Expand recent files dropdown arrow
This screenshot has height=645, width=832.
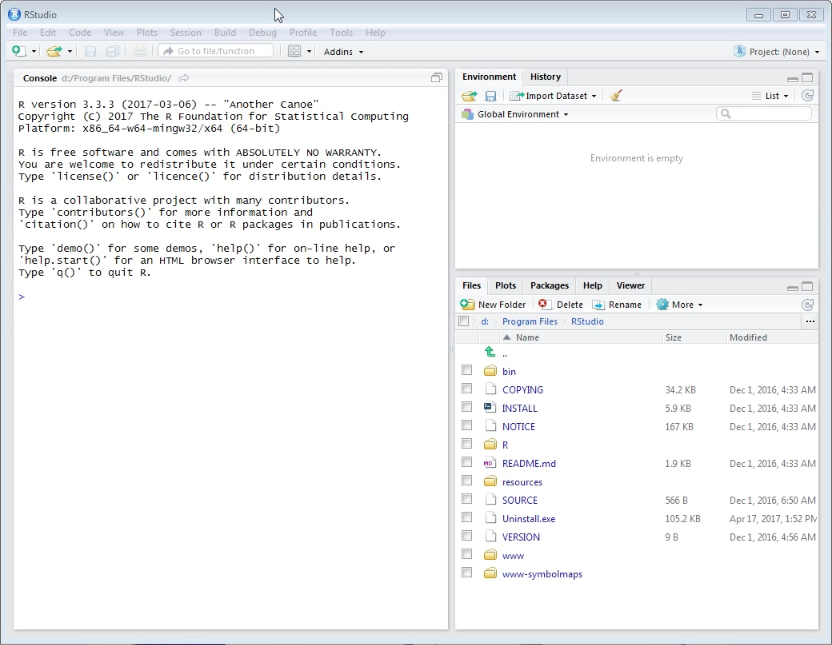click(x=70, y=51)
